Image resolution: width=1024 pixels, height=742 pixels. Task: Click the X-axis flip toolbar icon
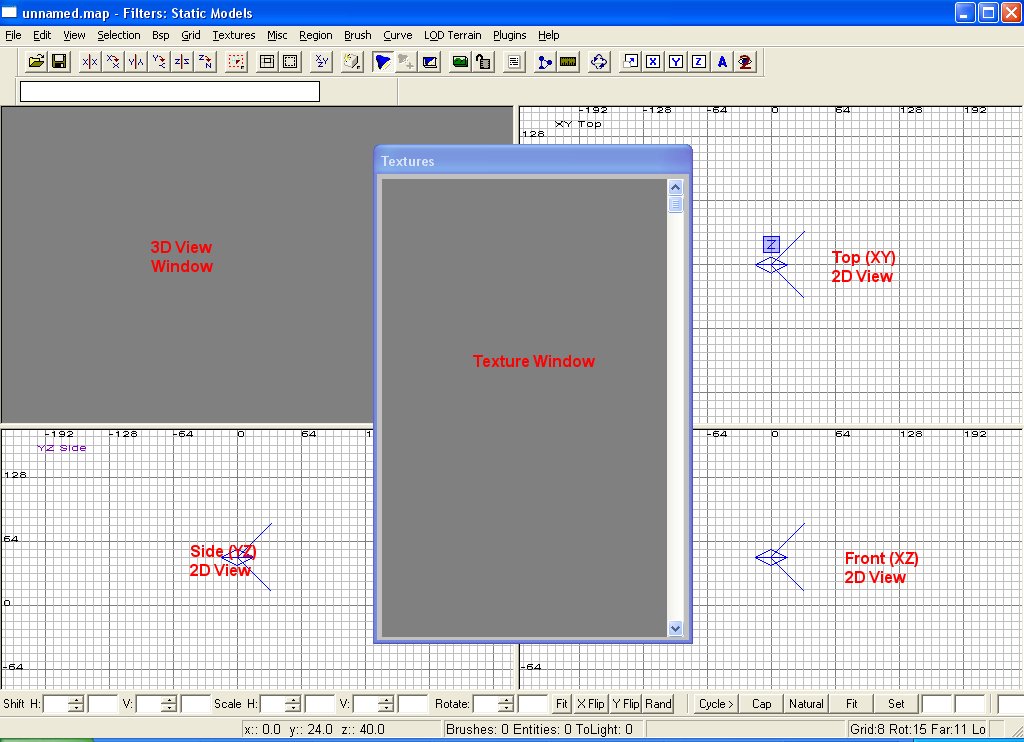(x=90, y=62)
